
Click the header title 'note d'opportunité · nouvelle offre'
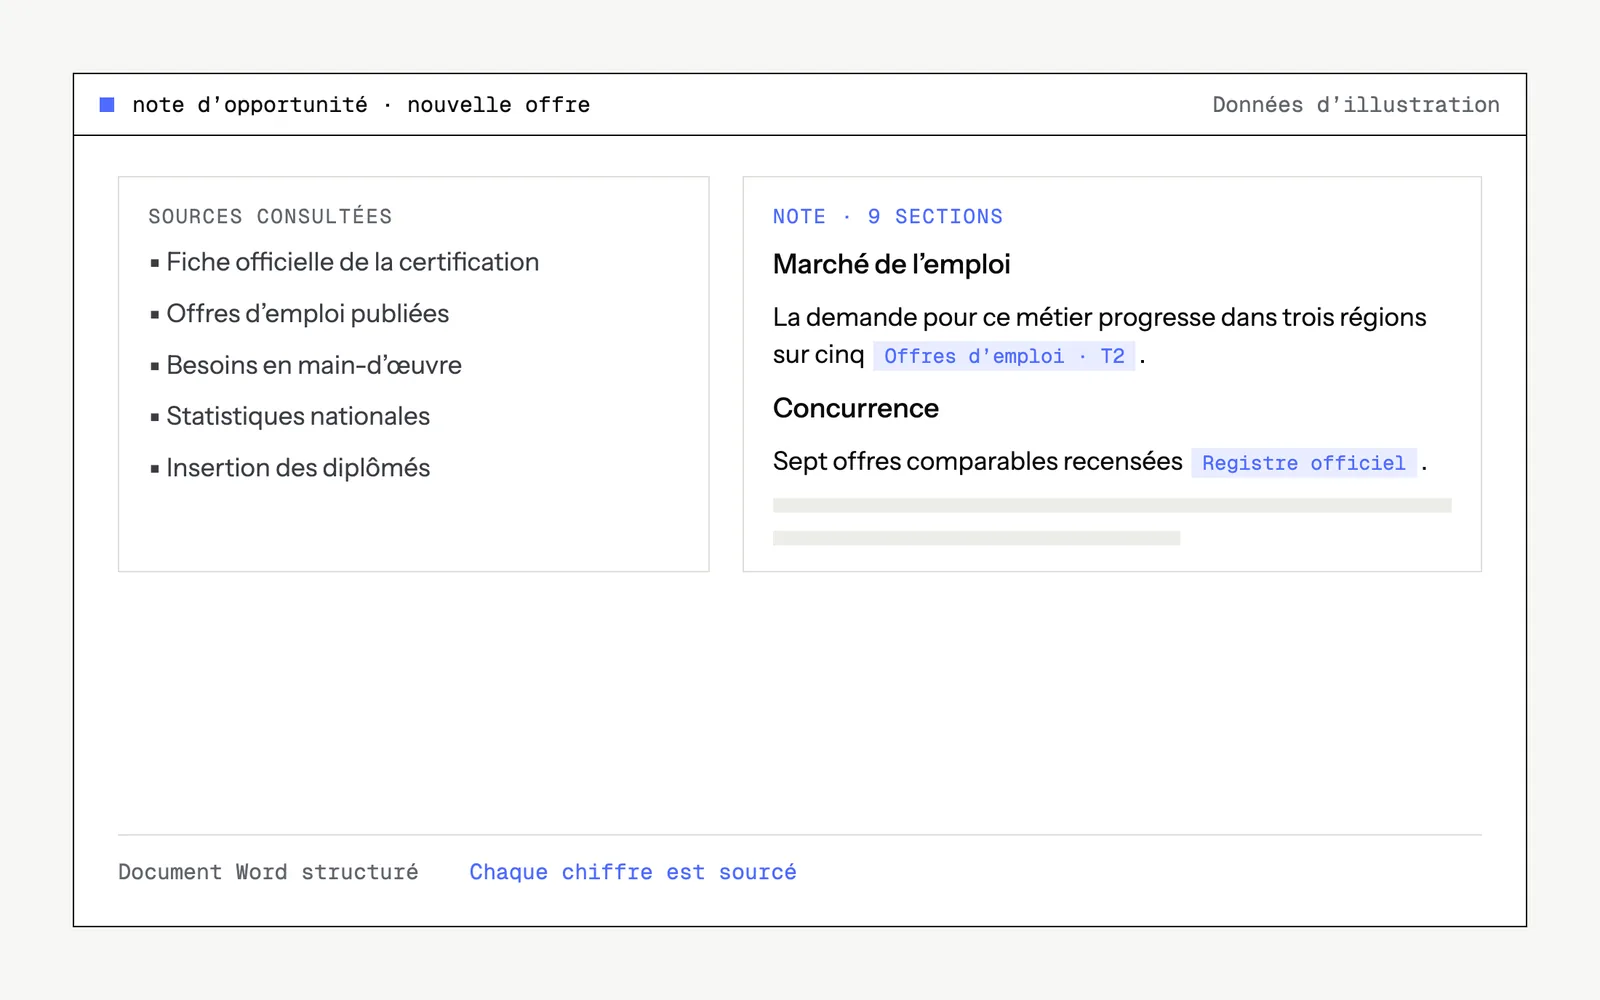pos(361,105)
